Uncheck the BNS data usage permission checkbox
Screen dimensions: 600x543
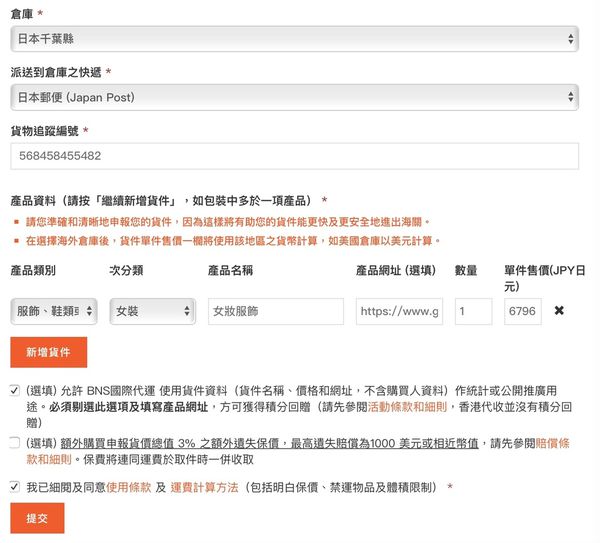tap(15, 391)
